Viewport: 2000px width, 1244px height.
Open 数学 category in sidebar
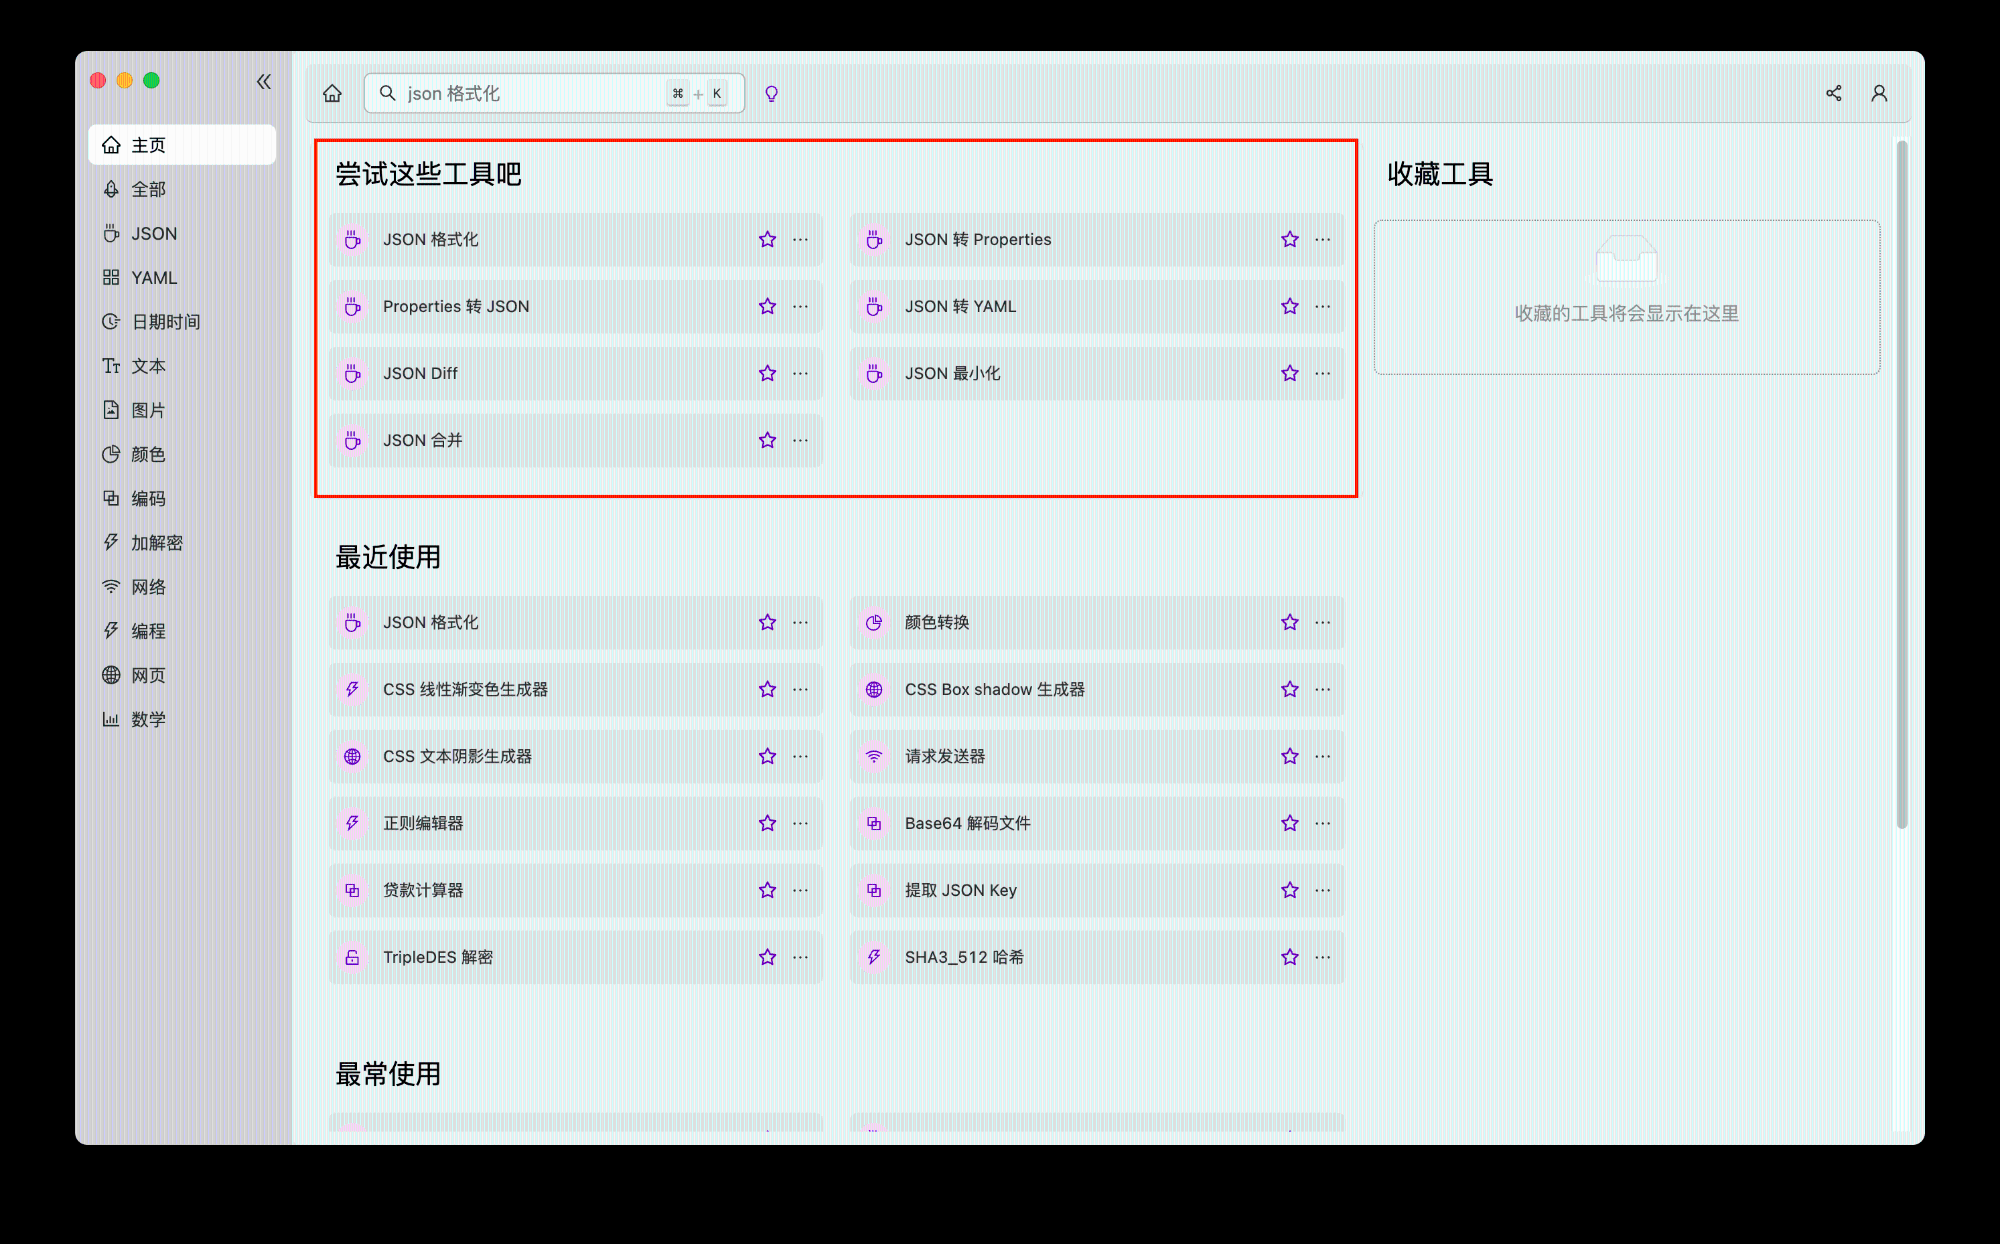coord(182,719)
